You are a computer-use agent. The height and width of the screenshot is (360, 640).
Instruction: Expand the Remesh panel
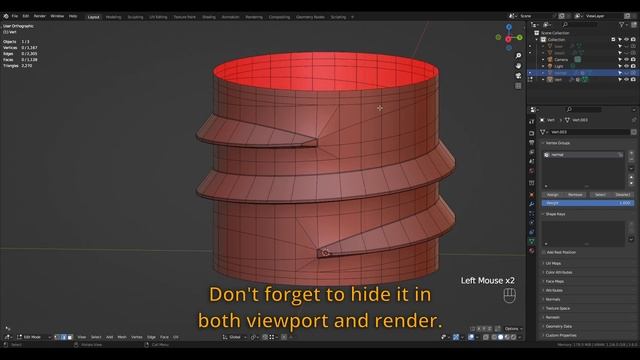click(x=552, y=318)
